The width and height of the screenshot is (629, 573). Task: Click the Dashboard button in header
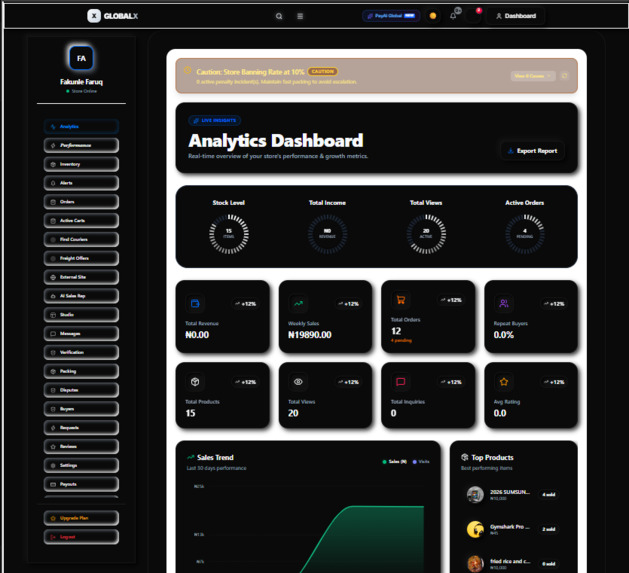pos(516,16)
